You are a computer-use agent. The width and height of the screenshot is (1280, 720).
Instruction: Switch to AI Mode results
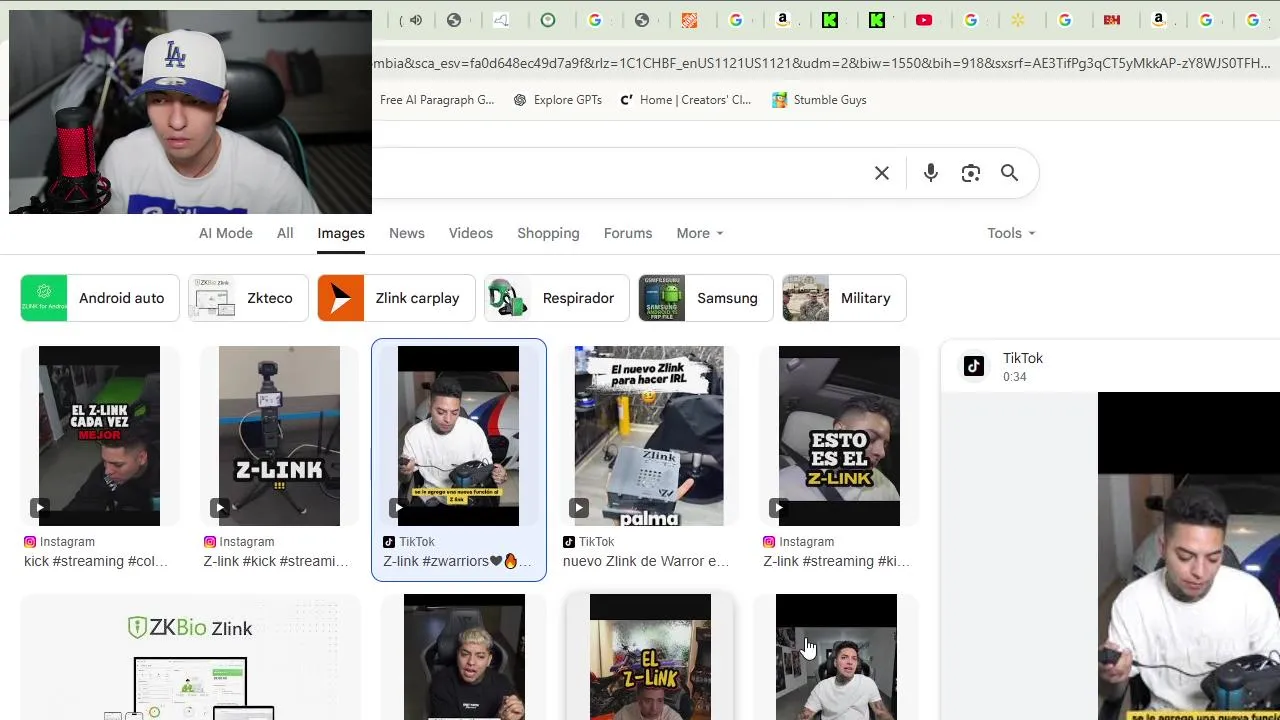[x=226, y=233]
